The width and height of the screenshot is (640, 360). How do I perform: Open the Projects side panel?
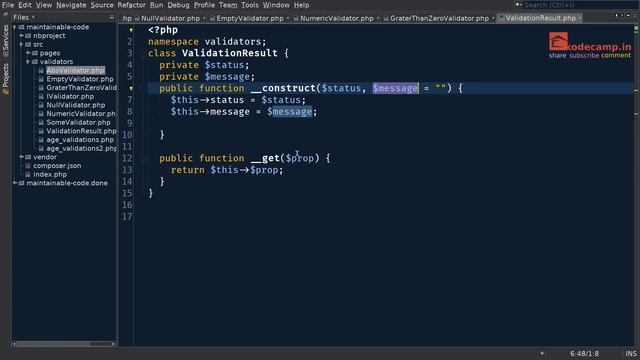click(x=5, y=78)
